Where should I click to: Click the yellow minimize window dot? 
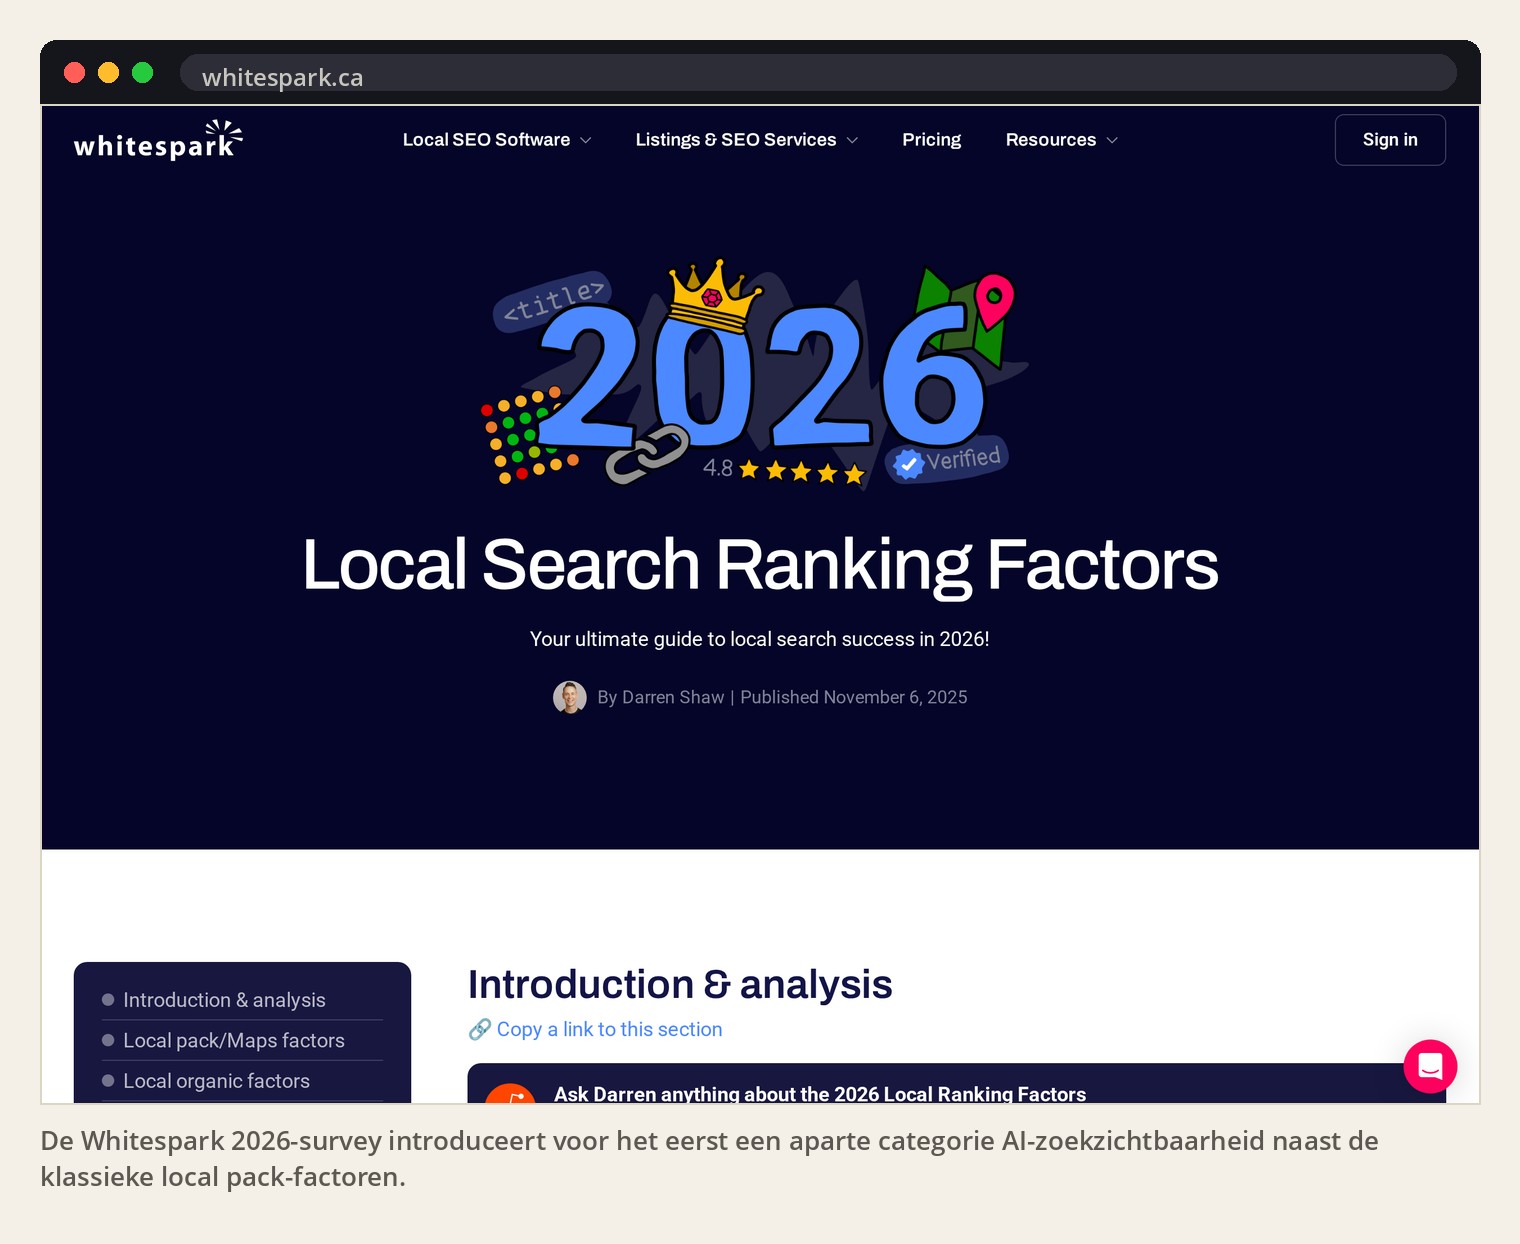pos(109,73)
